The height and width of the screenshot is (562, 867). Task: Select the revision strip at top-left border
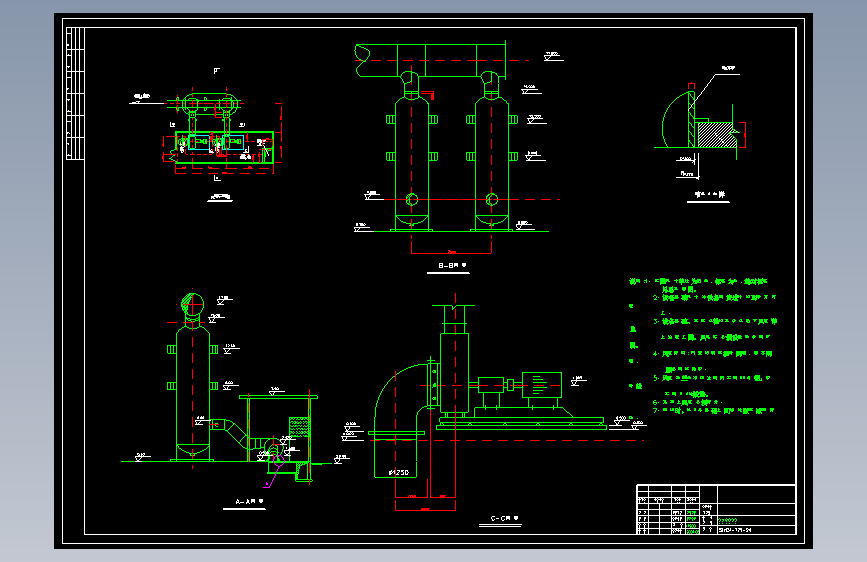tap(75, 93)
